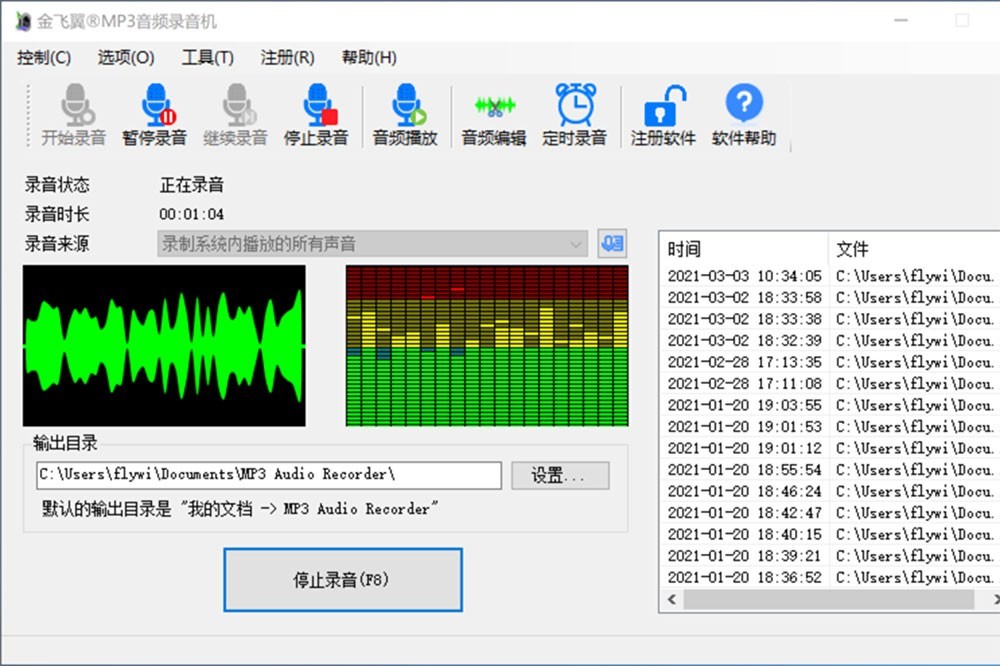Open the 选项(O) menu

pos(126,58)
